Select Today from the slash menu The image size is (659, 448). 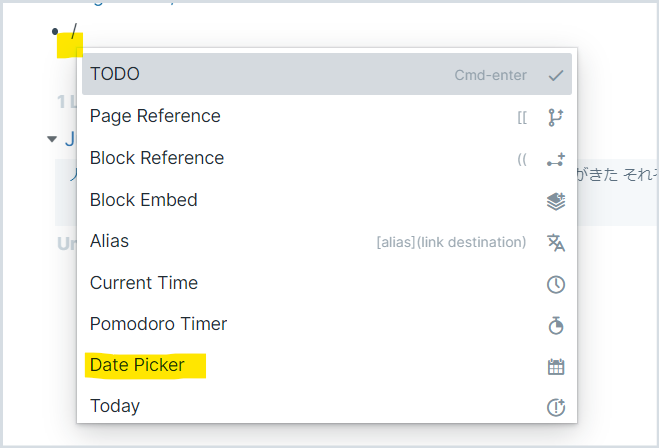[327, 406]
